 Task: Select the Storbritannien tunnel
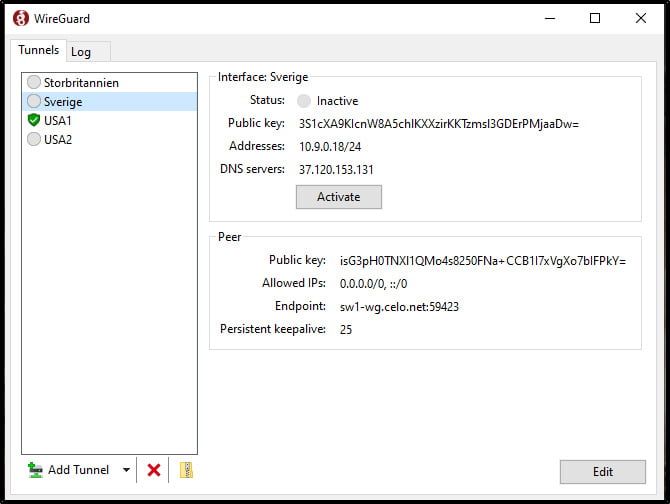[109, 82]
